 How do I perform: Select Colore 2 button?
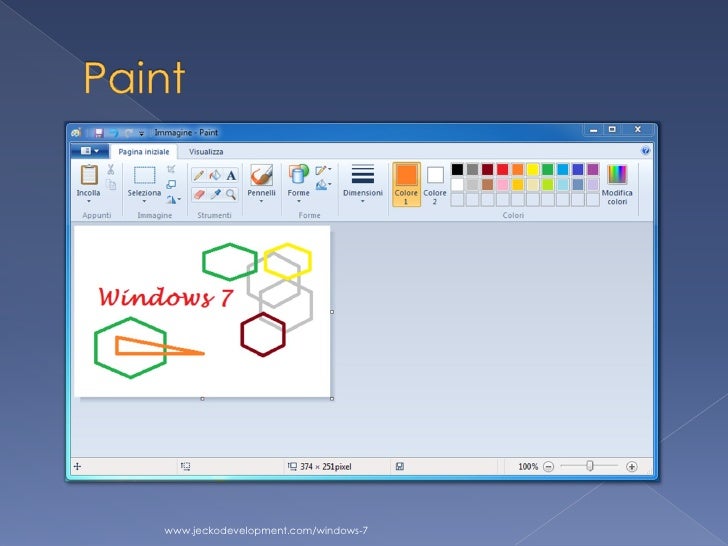(x=435, y=184)
